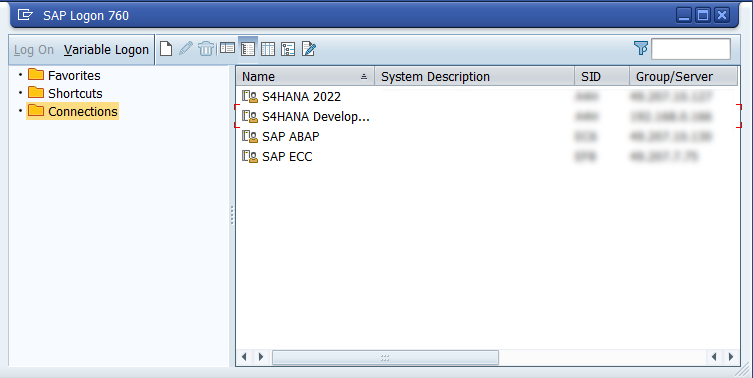Screen dimensions: 753x378
Task: Click the Group/Server column header
Action: [684, 76]
